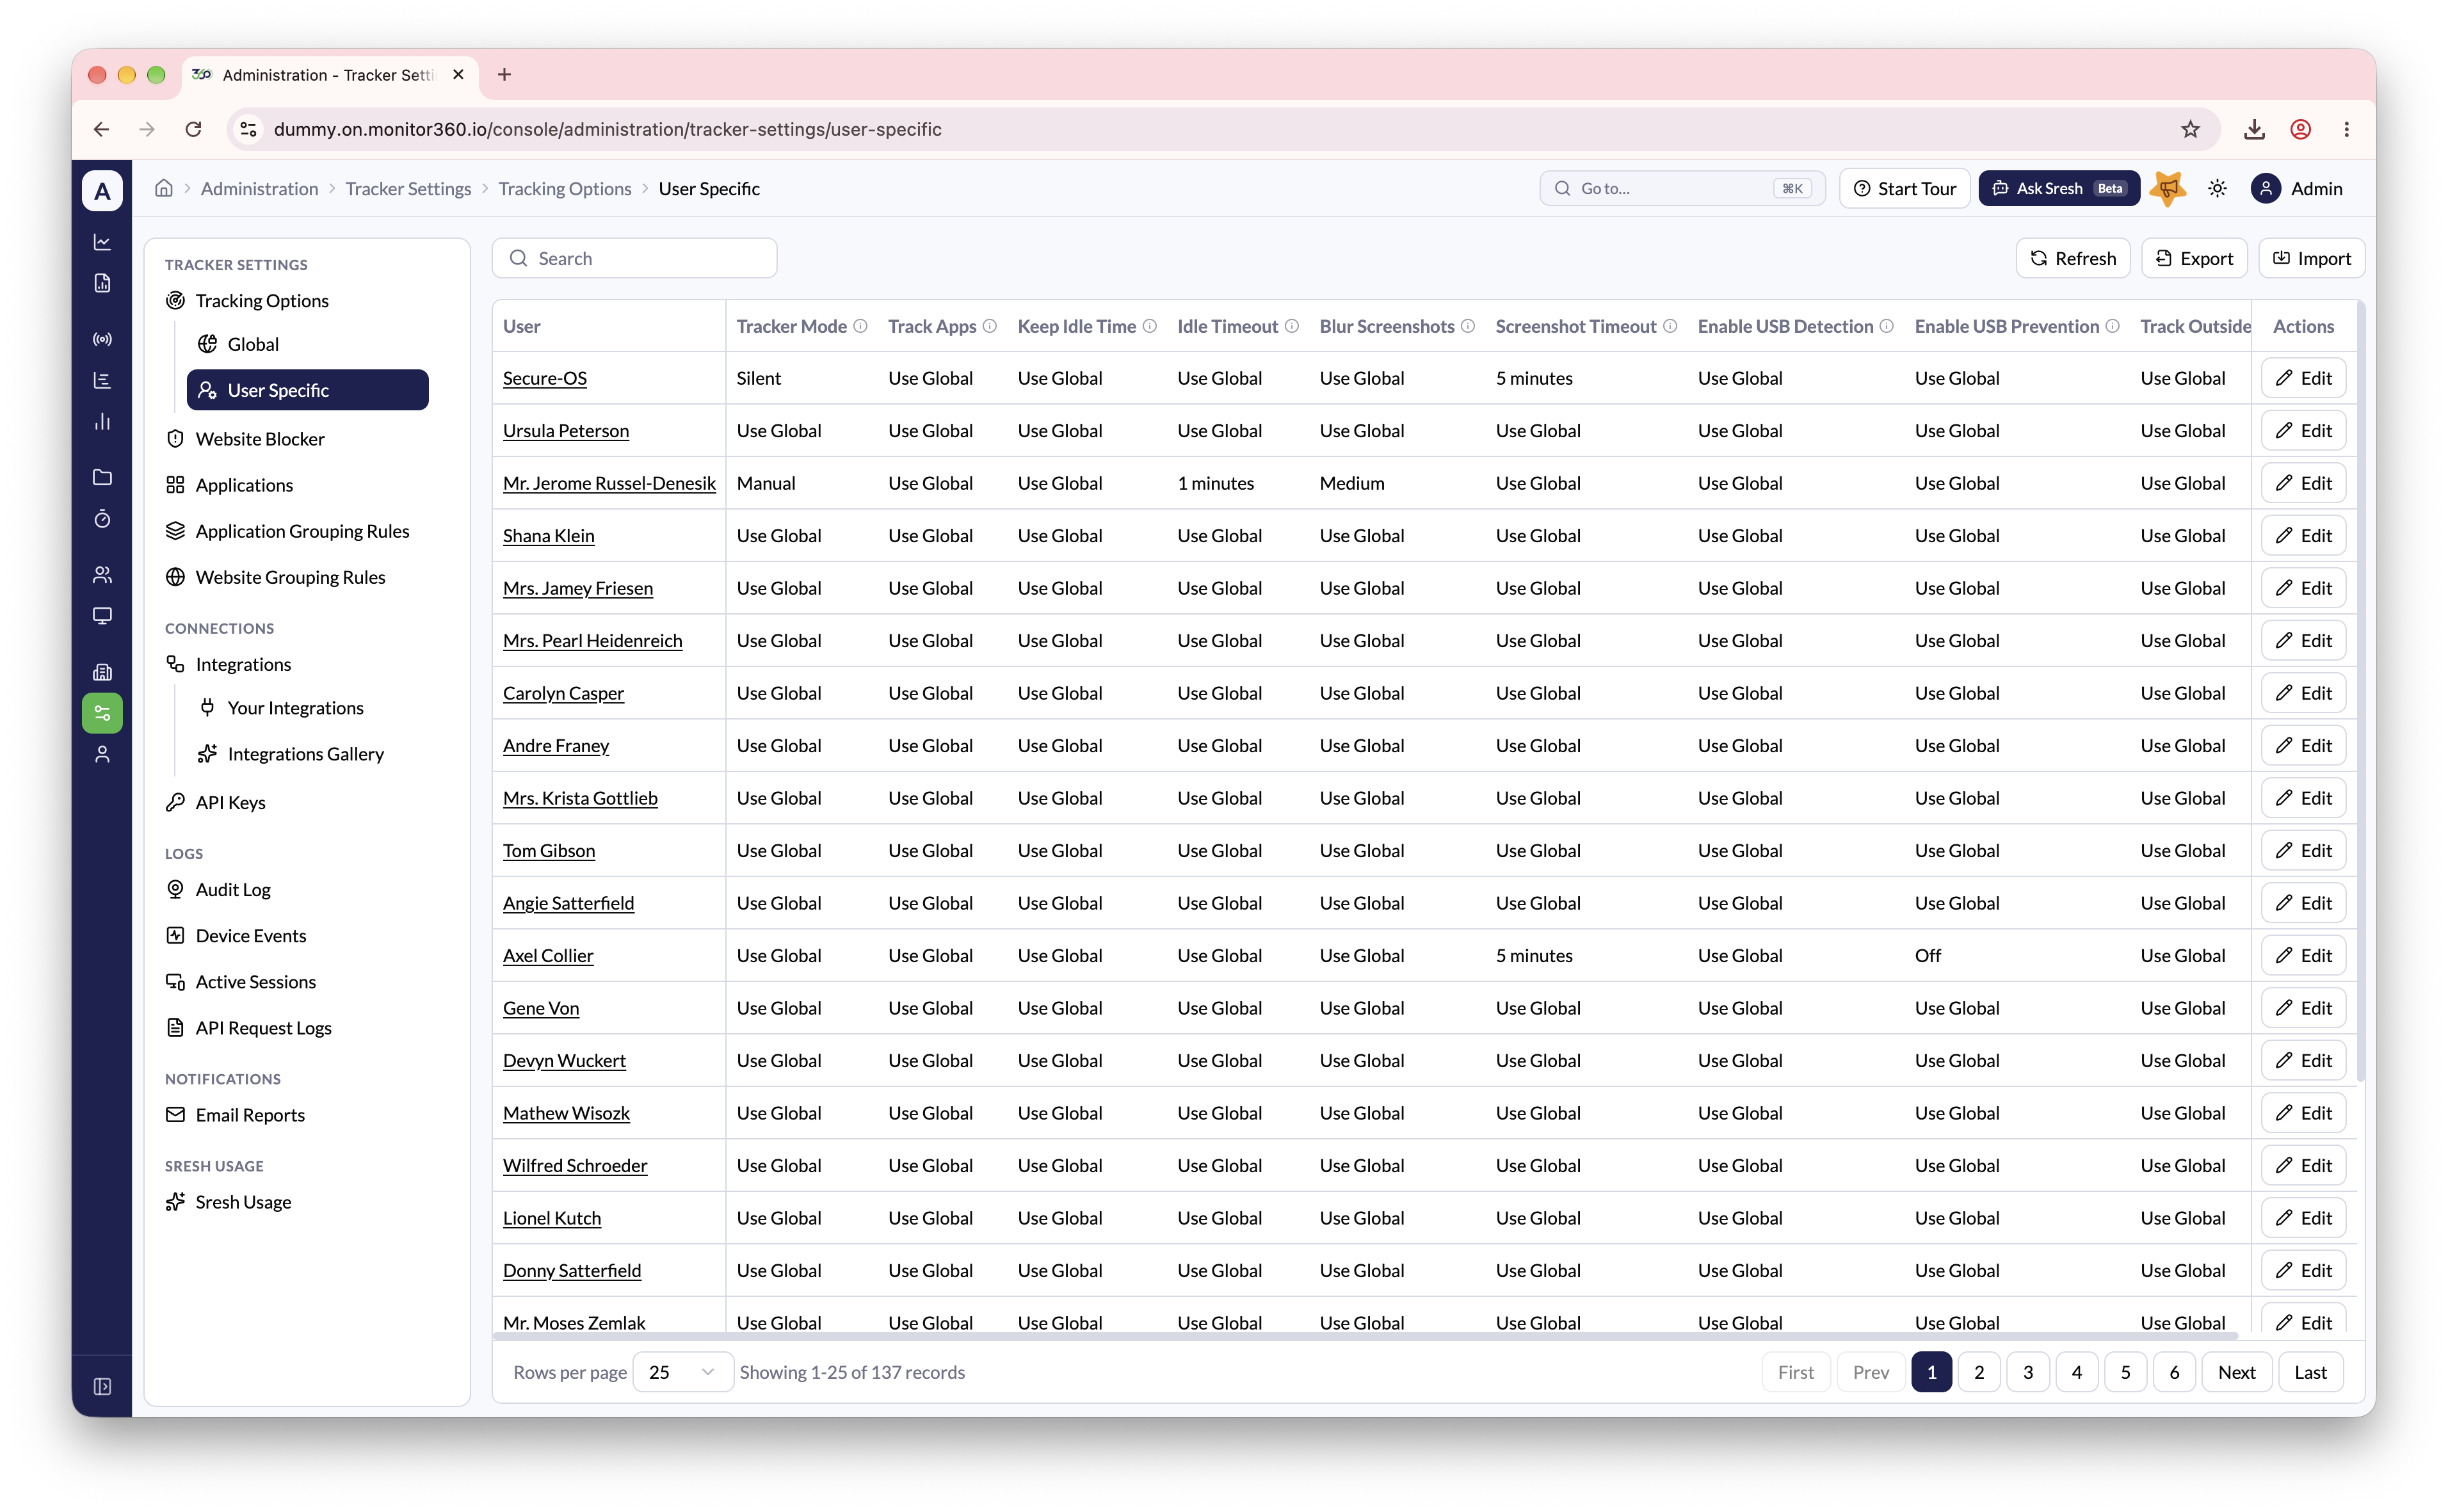2448x1512 pixels.
Task: Go to page 3 of records
Action: pyautogui.click(x=2027, y=1372)
